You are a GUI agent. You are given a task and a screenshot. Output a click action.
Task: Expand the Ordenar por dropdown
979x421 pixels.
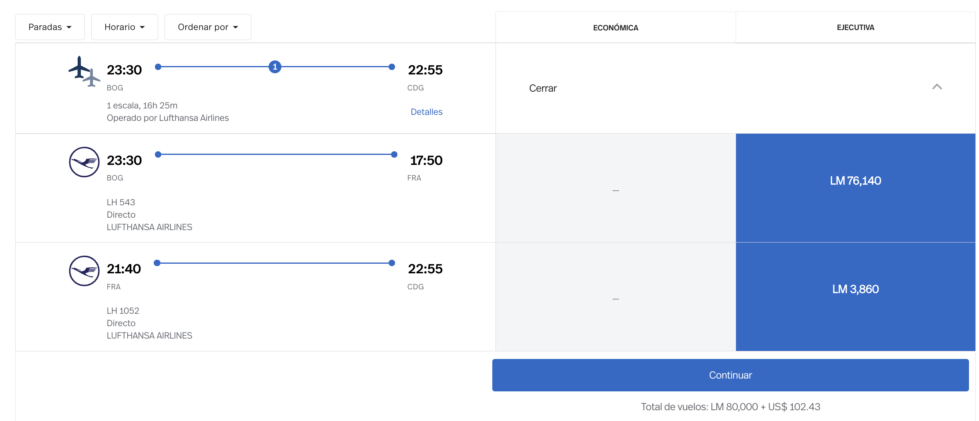[208, 27]
